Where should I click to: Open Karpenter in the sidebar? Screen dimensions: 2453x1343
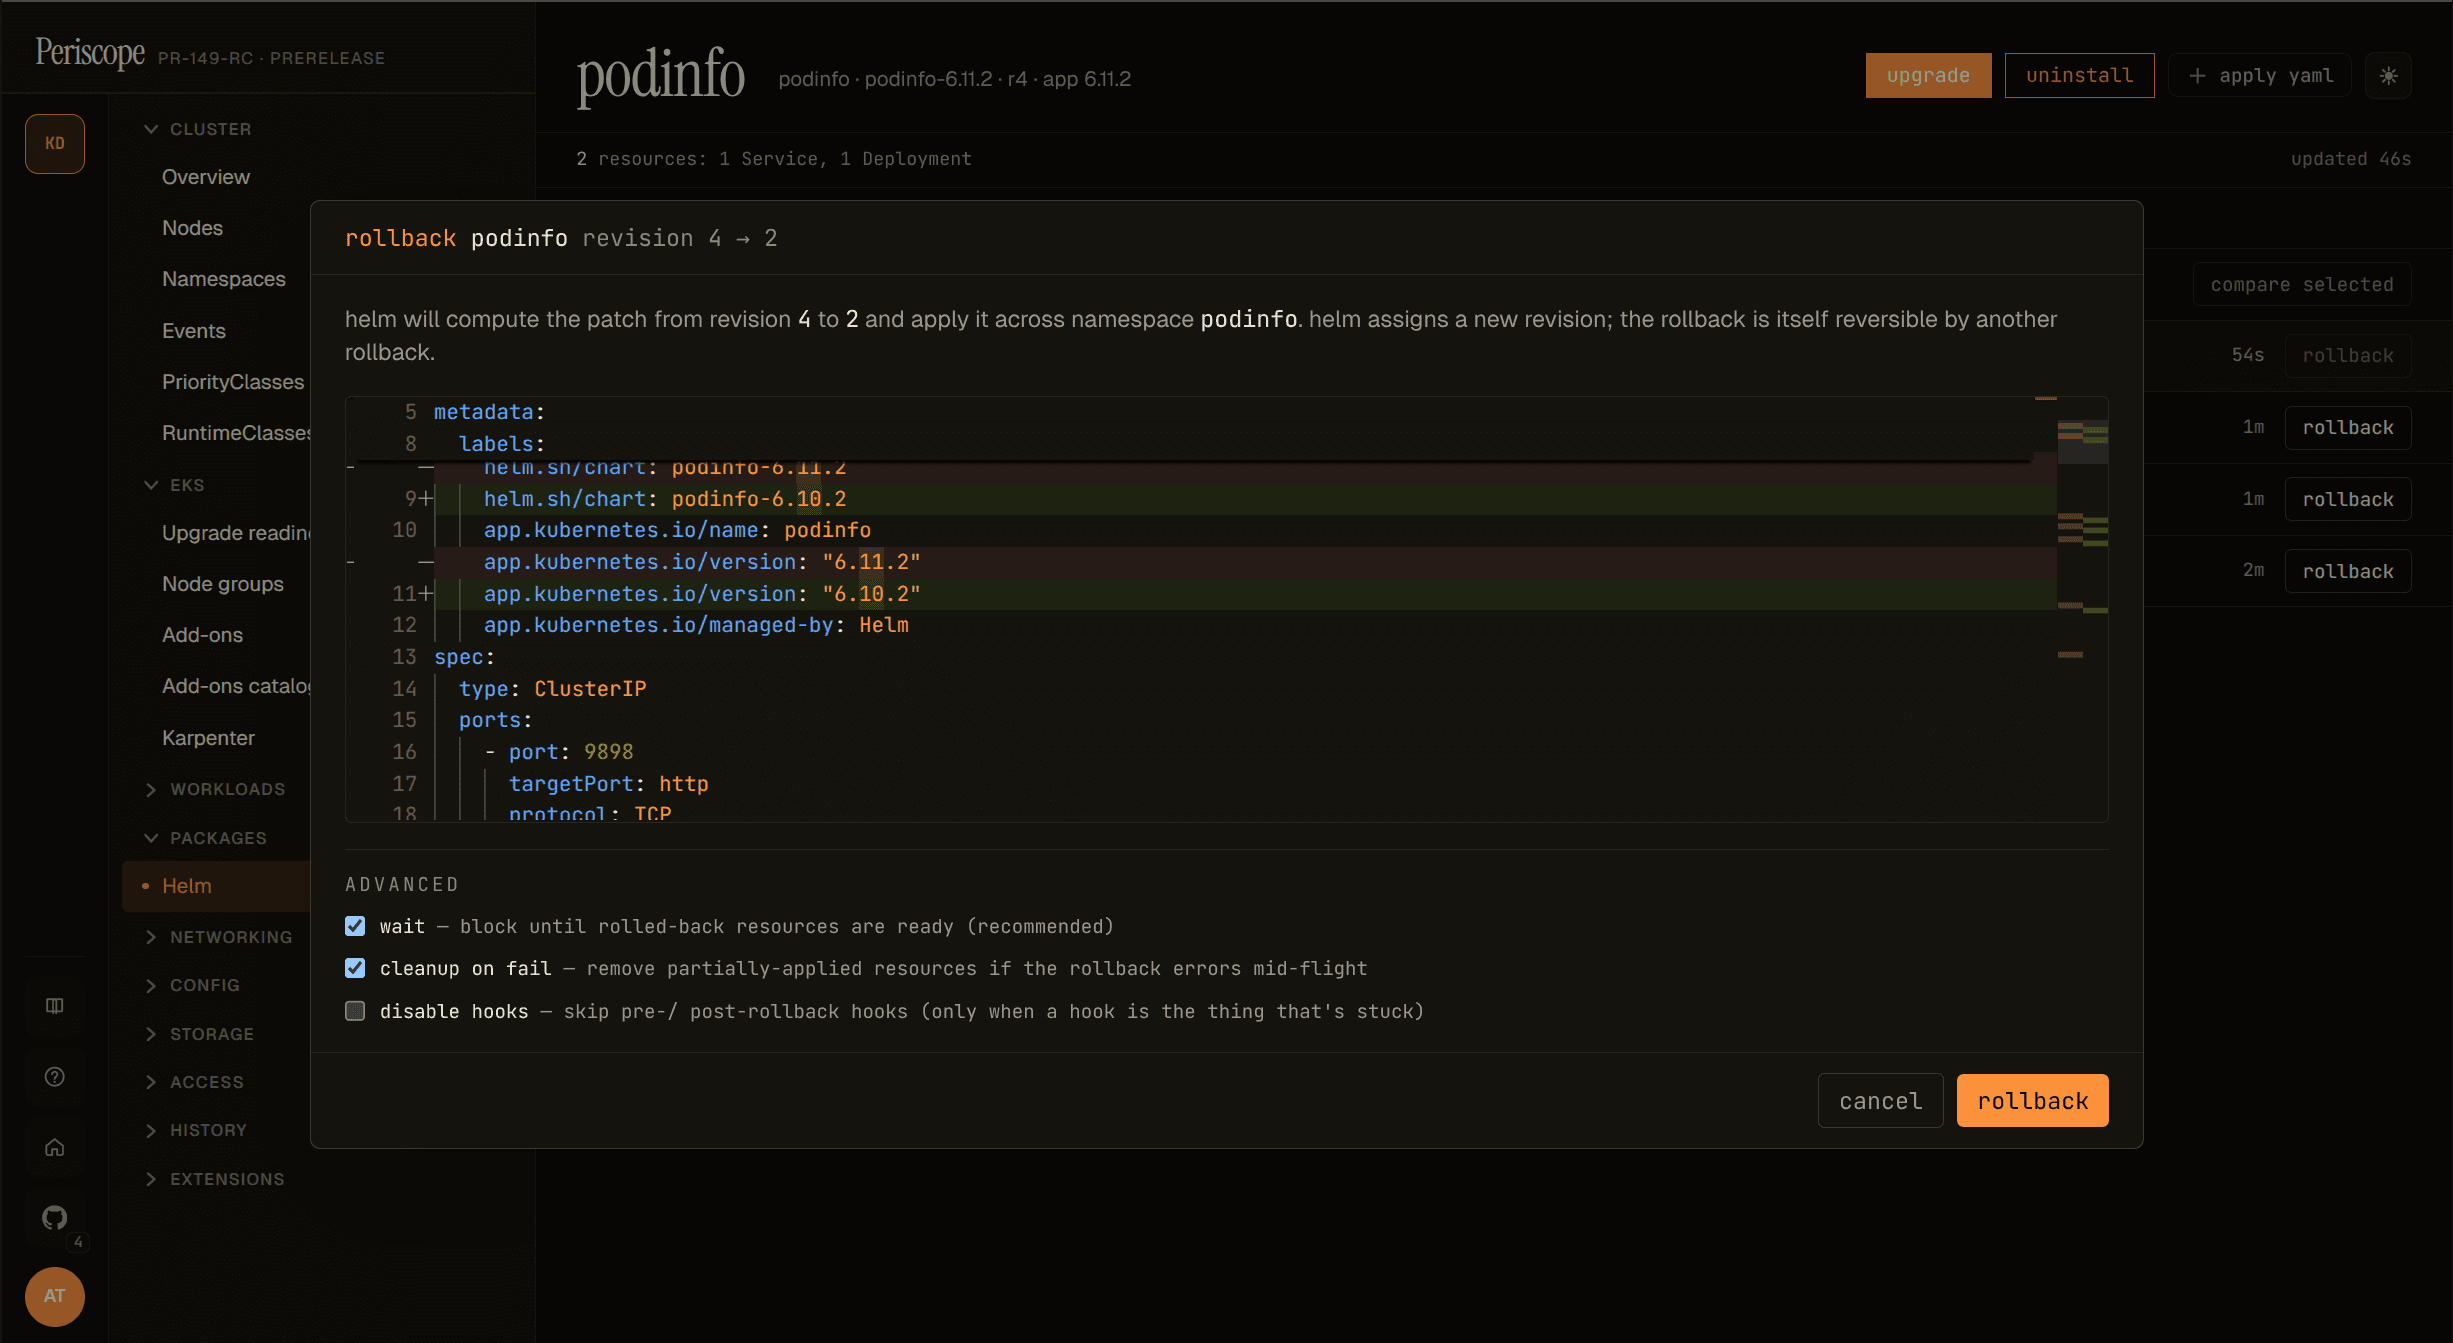pos(208,738)
